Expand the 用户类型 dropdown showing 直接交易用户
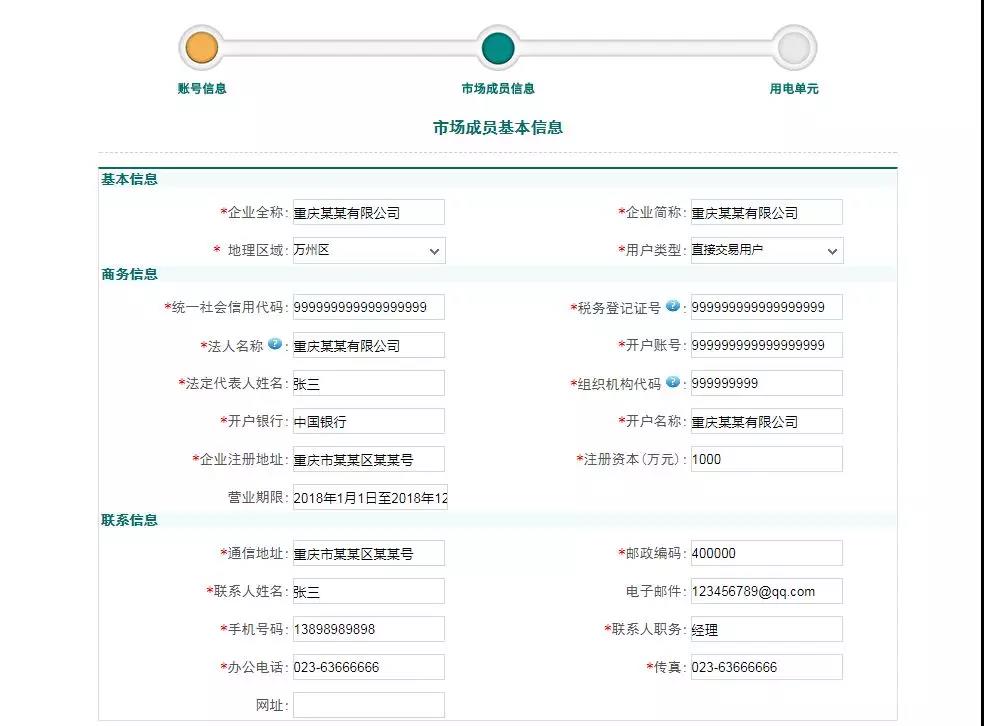This screenshot has height=726, width=984. 766,250
